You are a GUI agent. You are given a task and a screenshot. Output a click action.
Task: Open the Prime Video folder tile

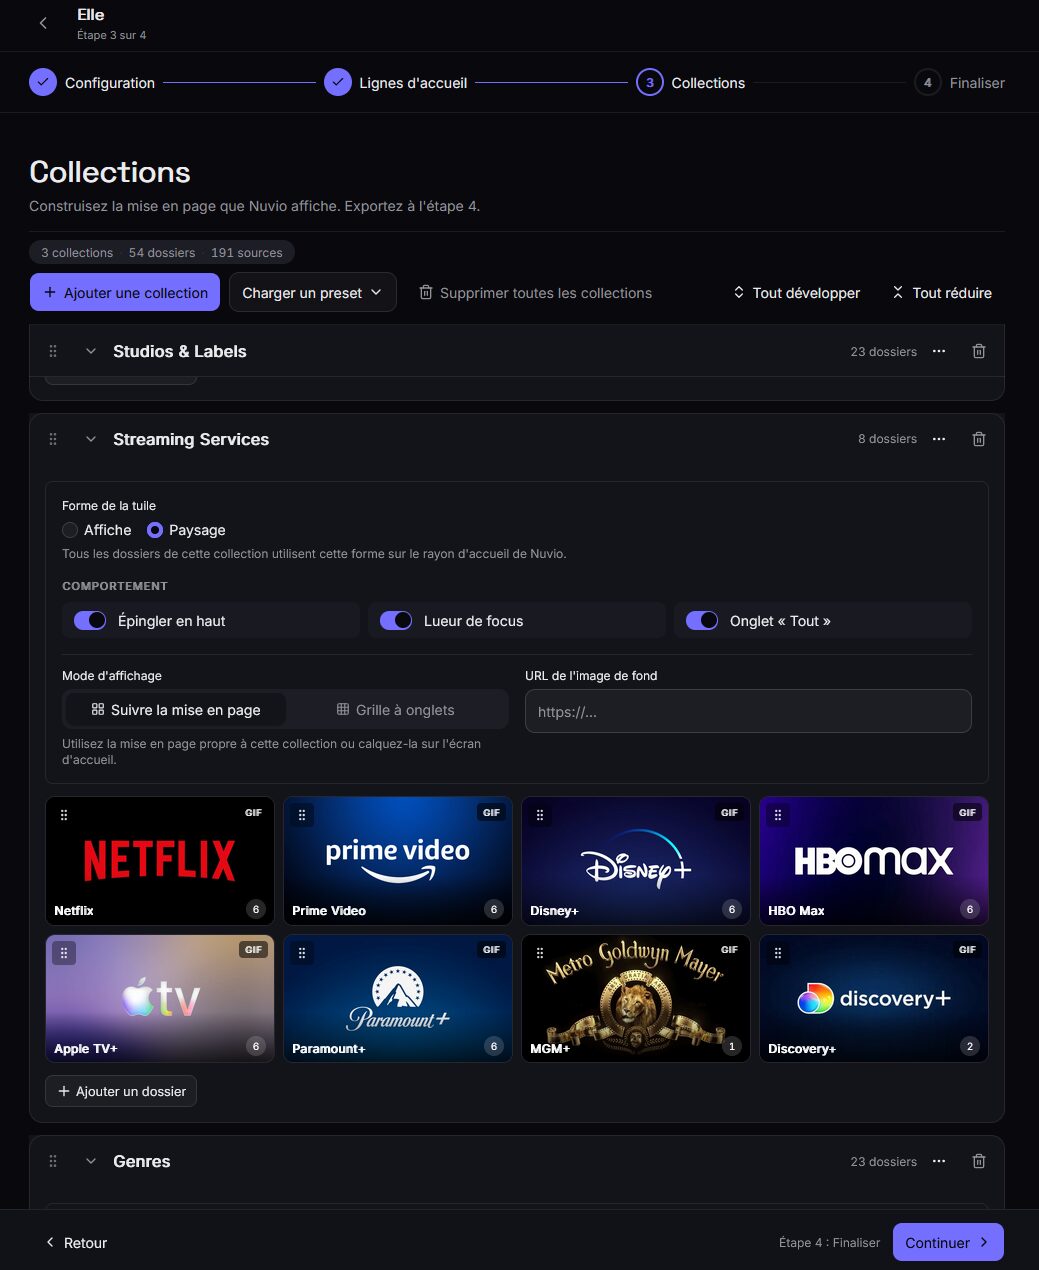coord(398,860)
